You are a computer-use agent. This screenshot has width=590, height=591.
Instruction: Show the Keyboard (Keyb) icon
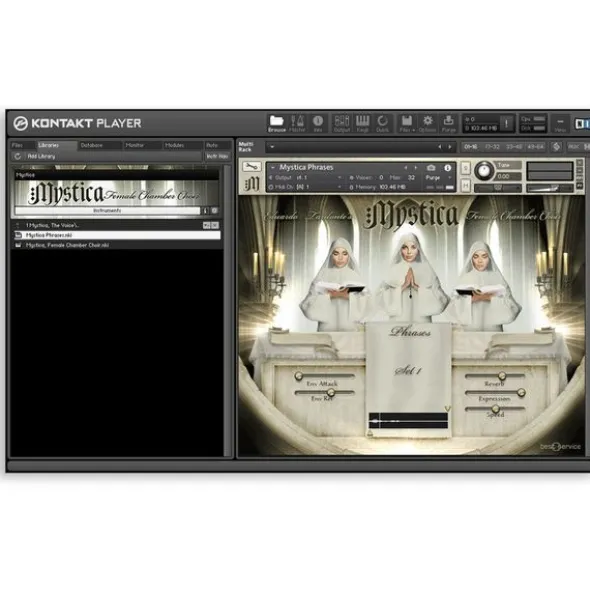click(x=362, y=123)
